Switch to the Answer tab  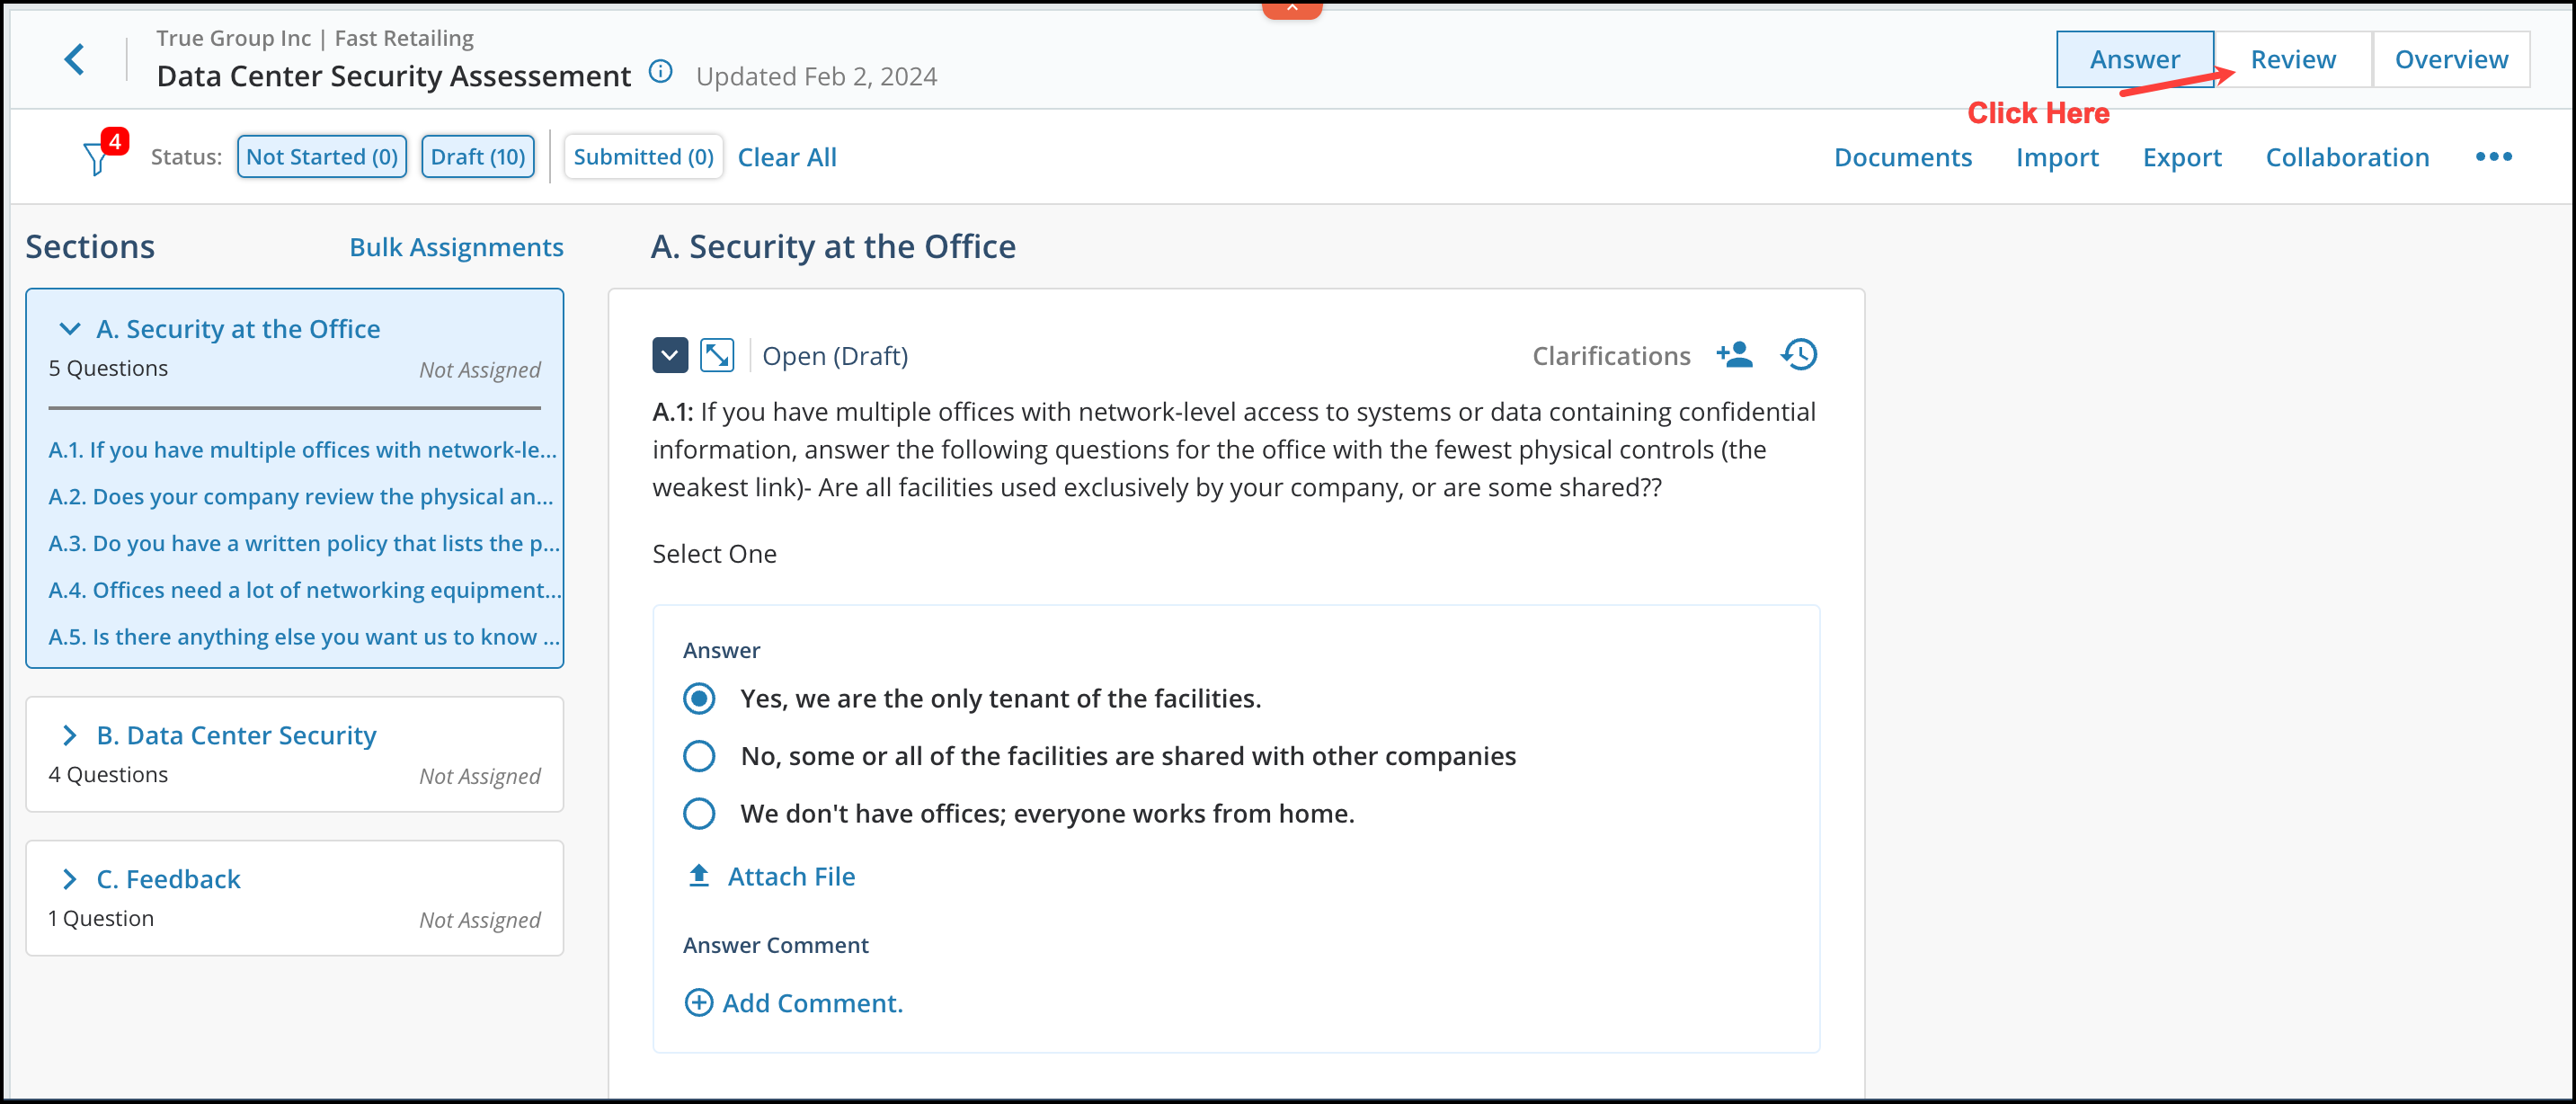click(2134, 59)
